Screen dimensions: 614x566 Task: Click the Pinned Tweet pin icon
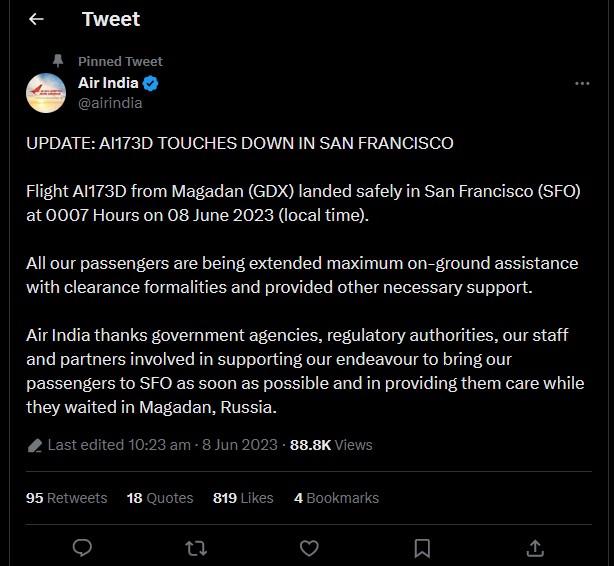click(58, 61)
